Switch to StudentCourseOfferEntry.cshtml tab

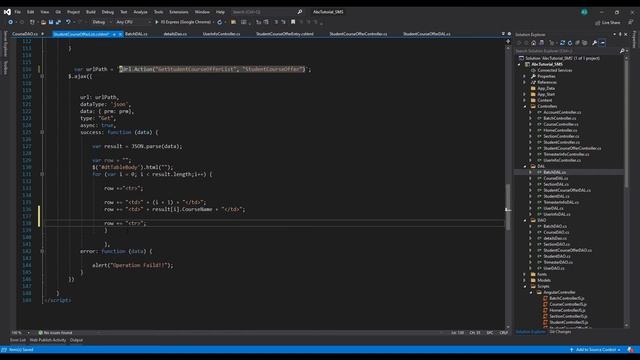pyautogui.click(x=284, y=34)
